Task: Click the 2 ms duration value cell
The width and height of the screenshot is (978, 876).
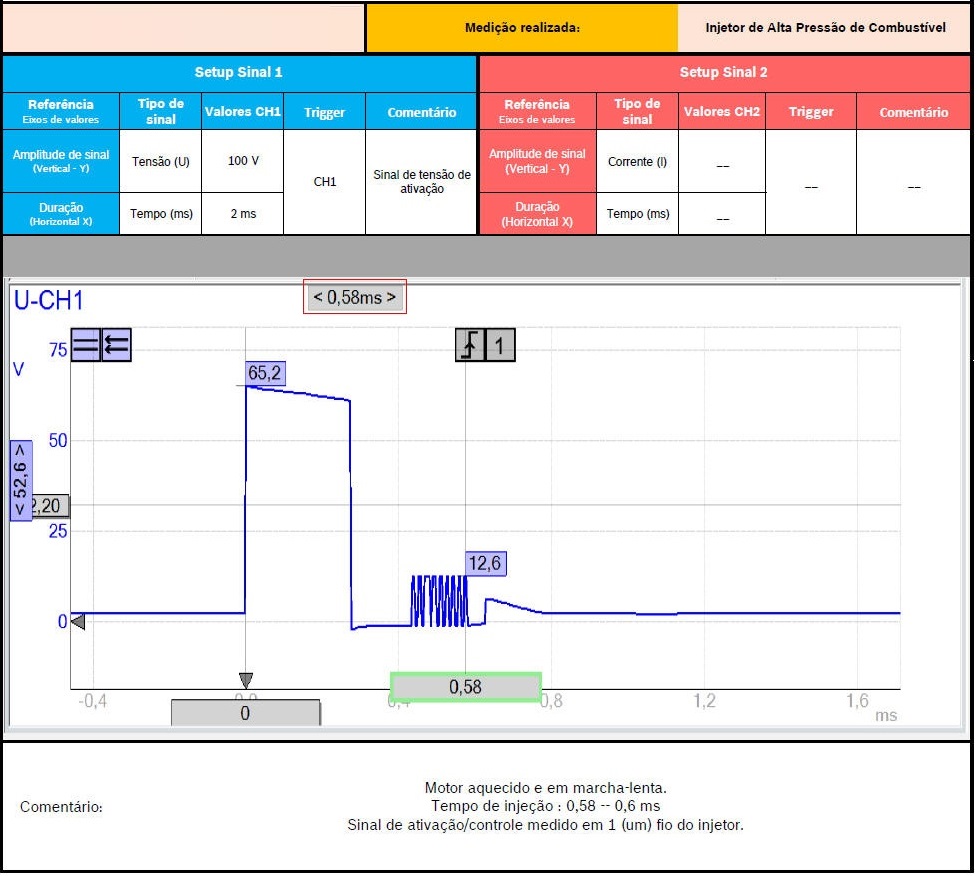Action: coord(242,214)
